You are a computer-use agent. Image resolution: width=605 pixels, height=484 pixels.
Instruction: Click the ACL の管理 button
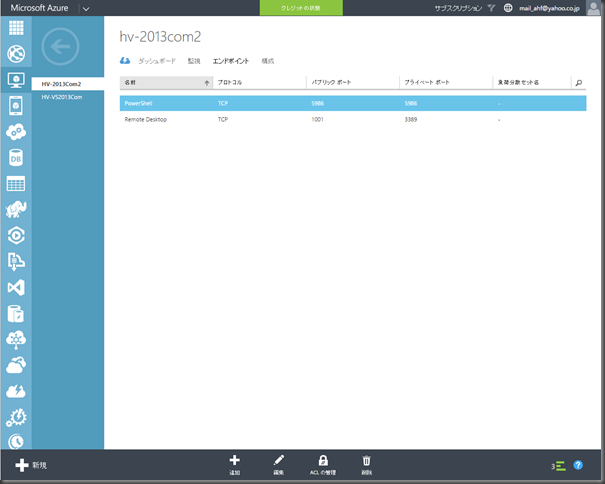[323, 465]
